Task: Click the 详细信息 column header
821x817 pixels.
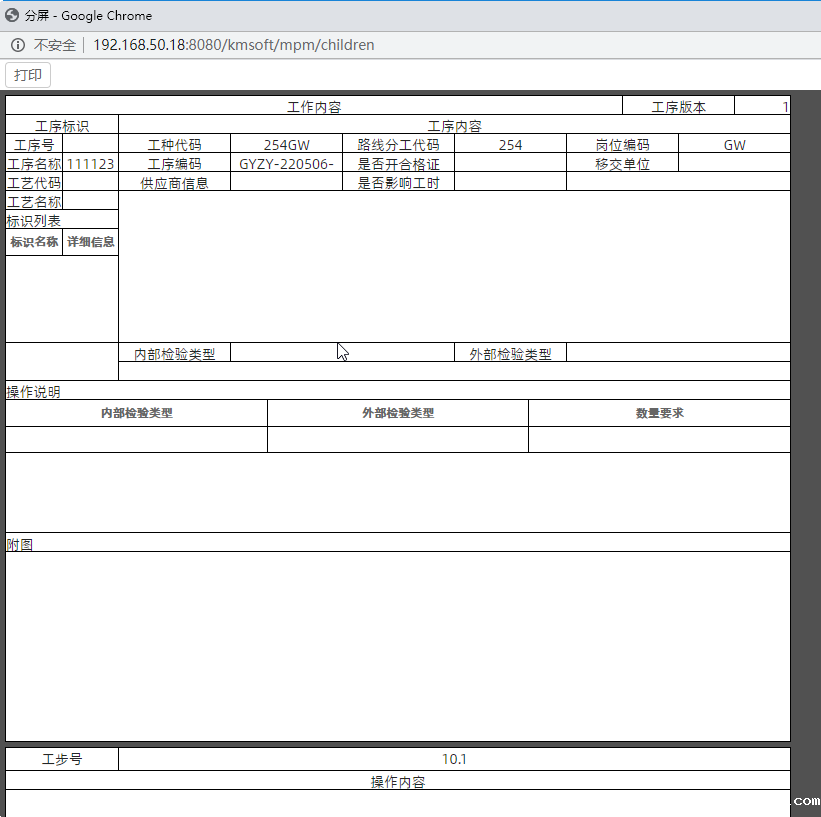Action: [x=90, y=242]
